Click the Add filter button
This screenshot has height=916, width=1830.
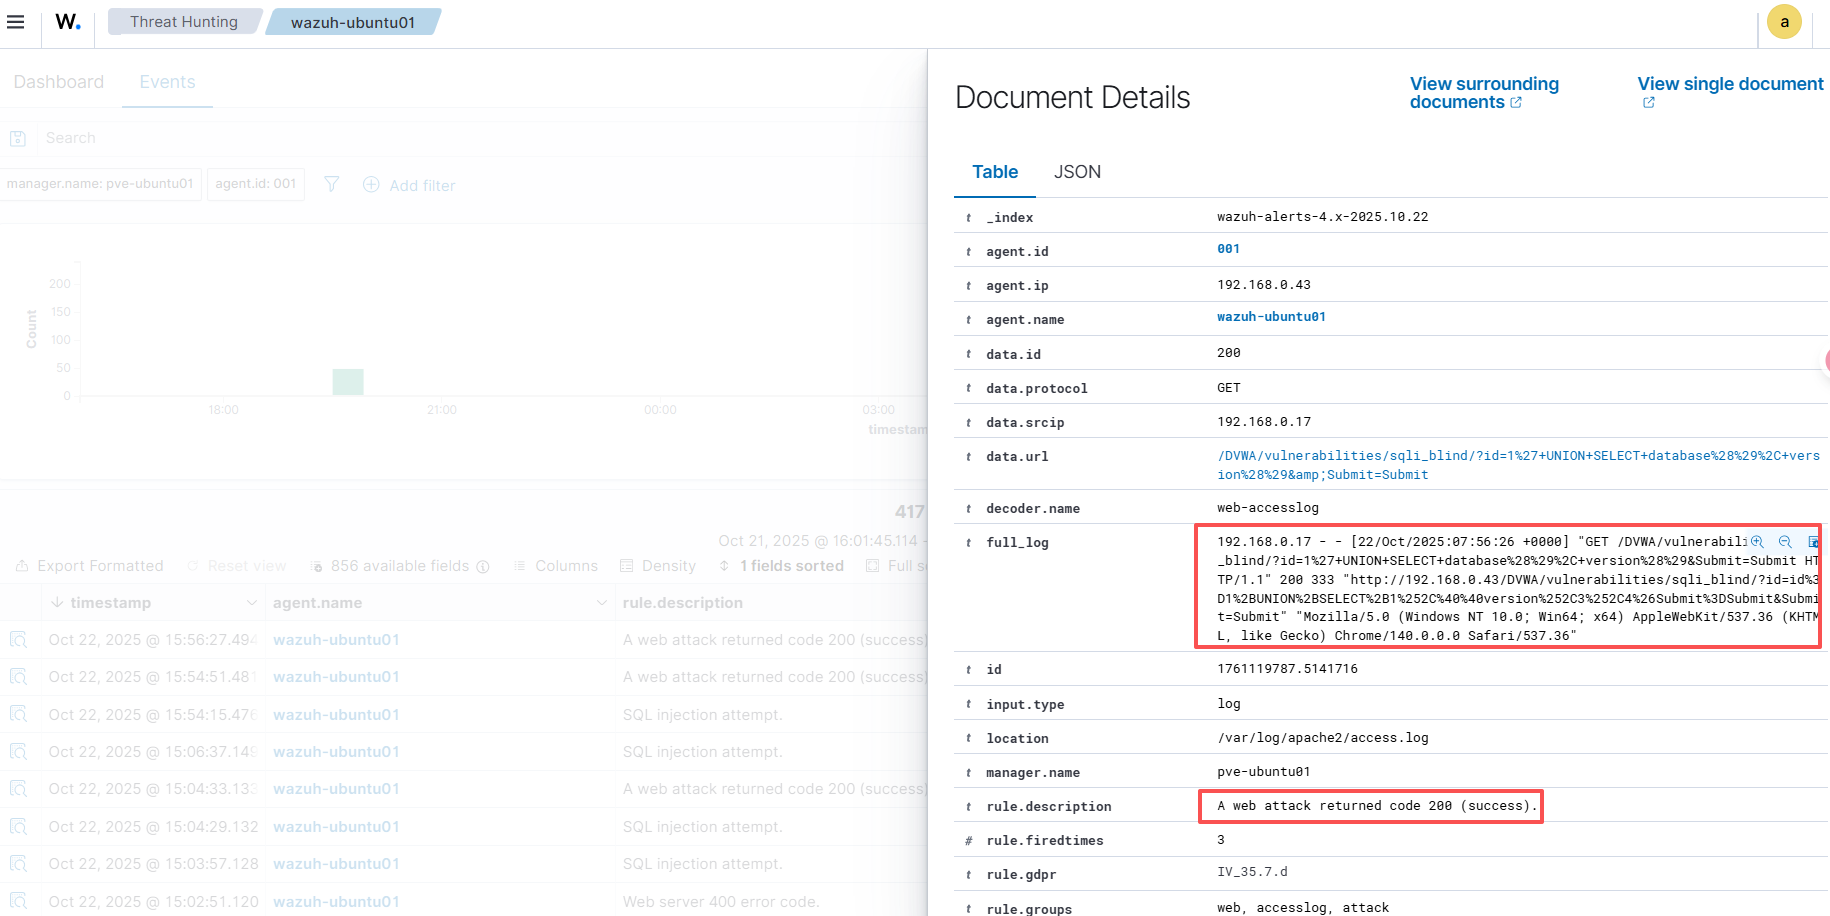point(409,185)
